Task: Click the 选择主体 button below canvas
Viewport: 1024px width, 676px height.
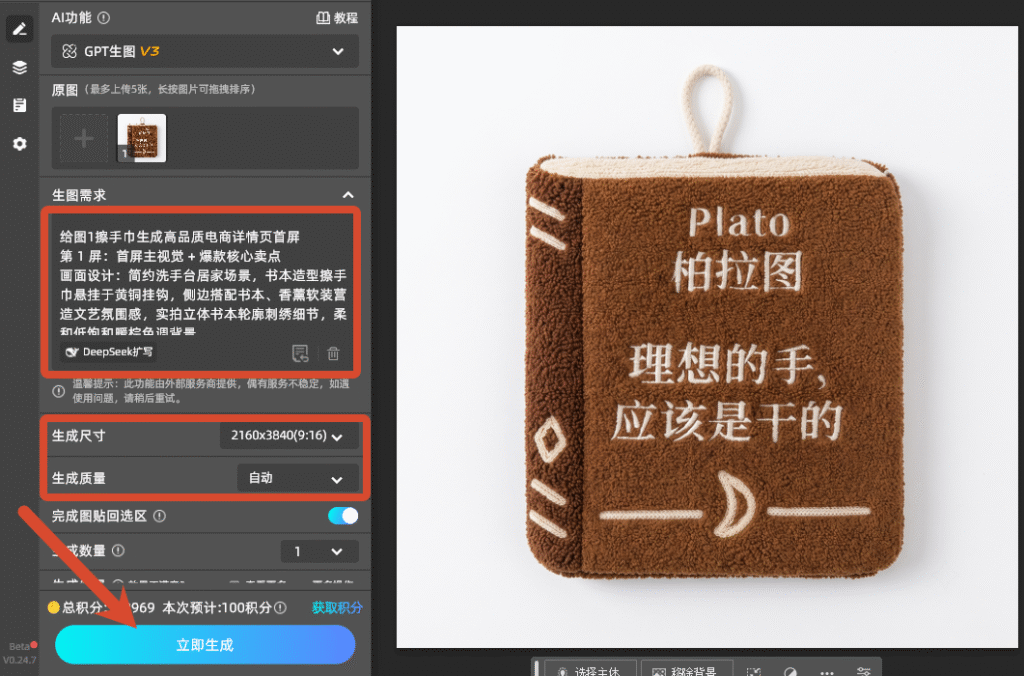Action: click(590, 669)
